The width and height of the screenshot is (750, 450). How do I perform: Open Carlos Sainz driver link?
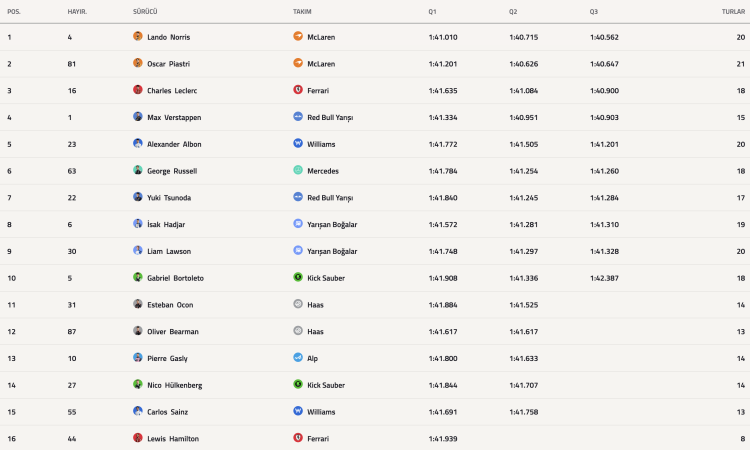pyautogui.click(x=167, y=412)
